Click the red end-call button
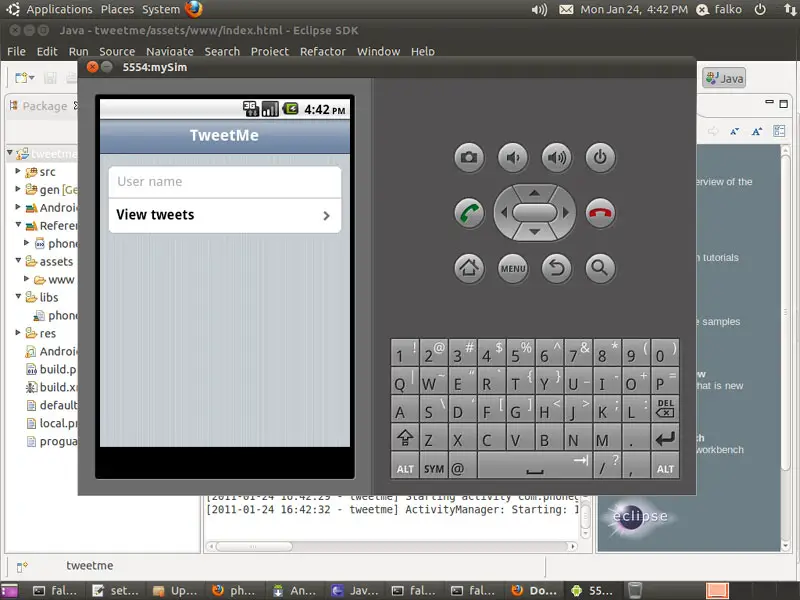The image size is (800, 600). [x=600, y=213]
